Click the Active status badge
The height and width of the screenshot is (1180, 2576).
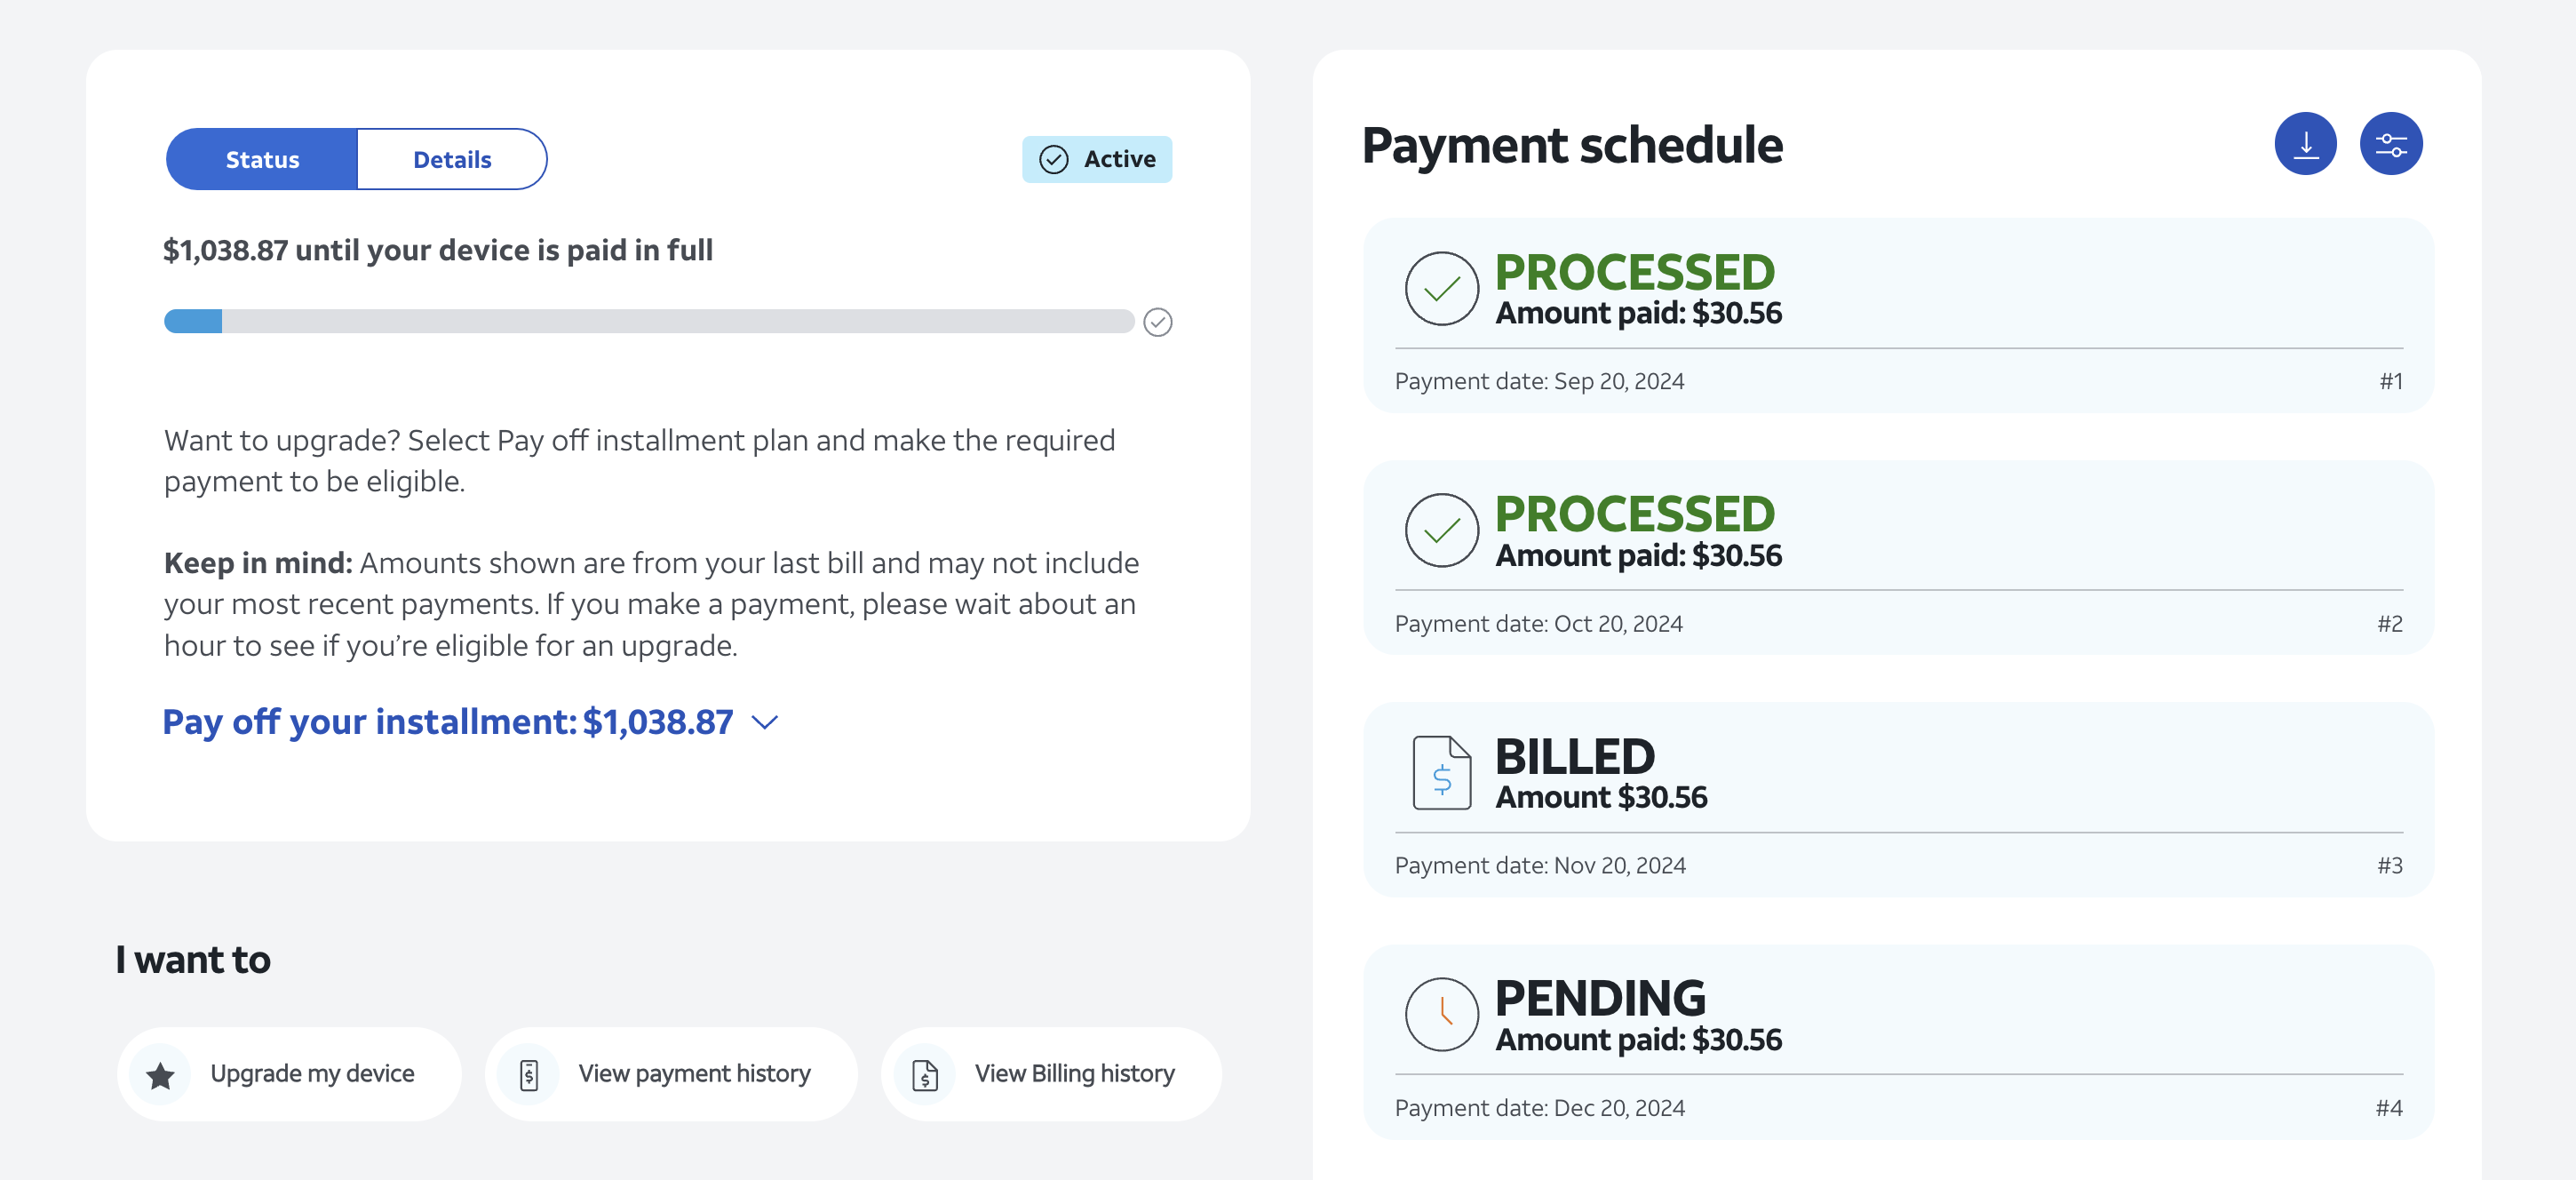(1096, 159)
